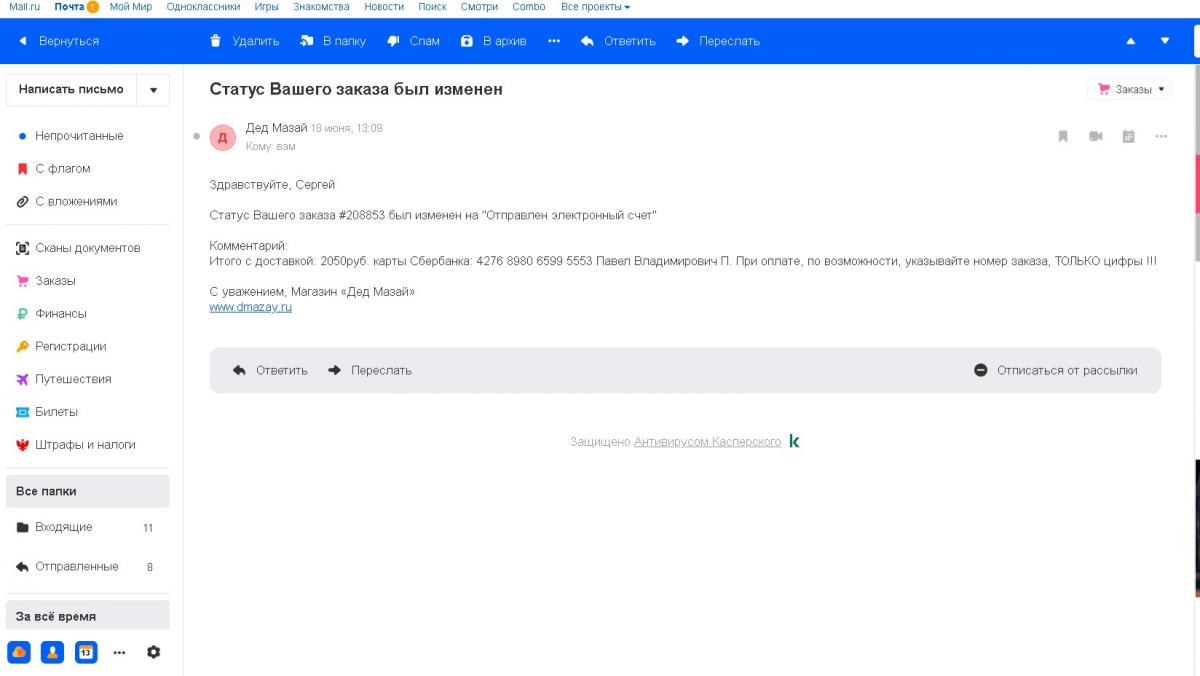
Task: Open the Mail.ru Cloud app icon
Action: (19, 652)
